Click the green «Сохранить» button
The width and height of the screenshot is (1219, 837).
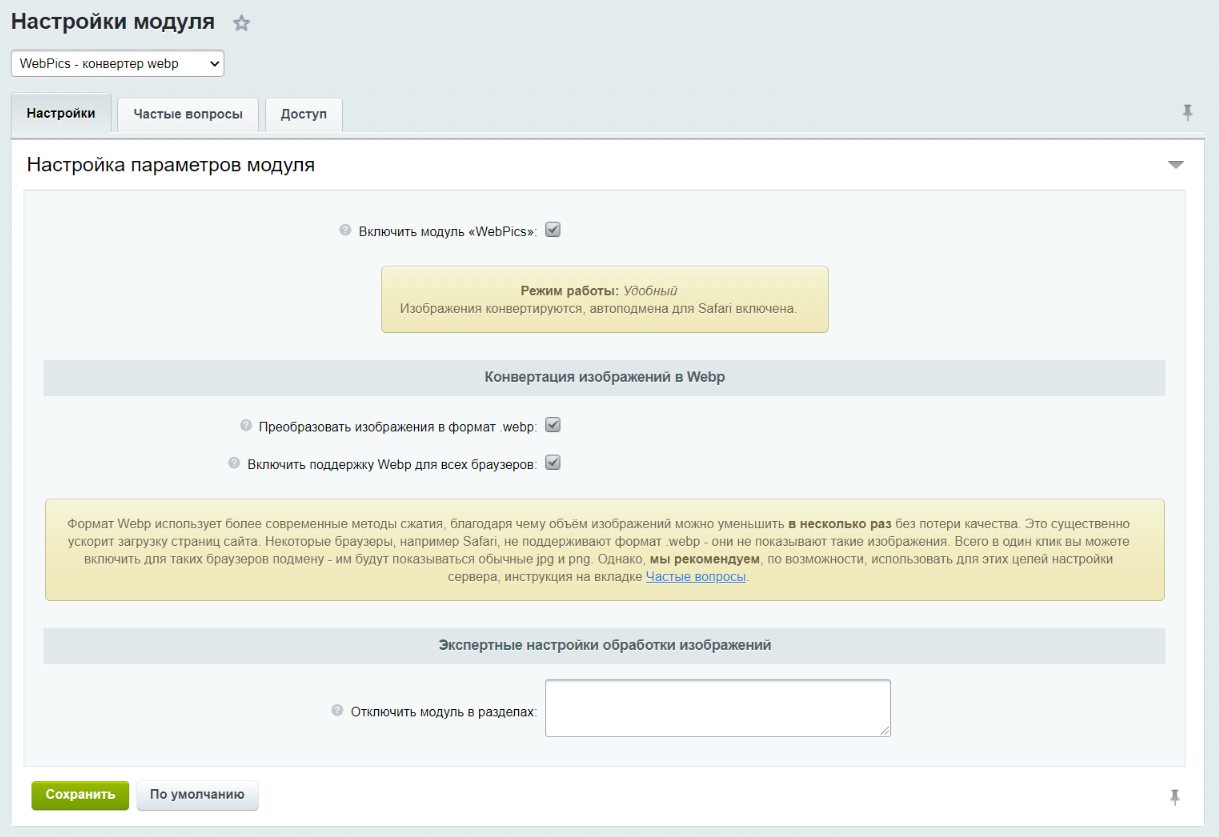80,795
